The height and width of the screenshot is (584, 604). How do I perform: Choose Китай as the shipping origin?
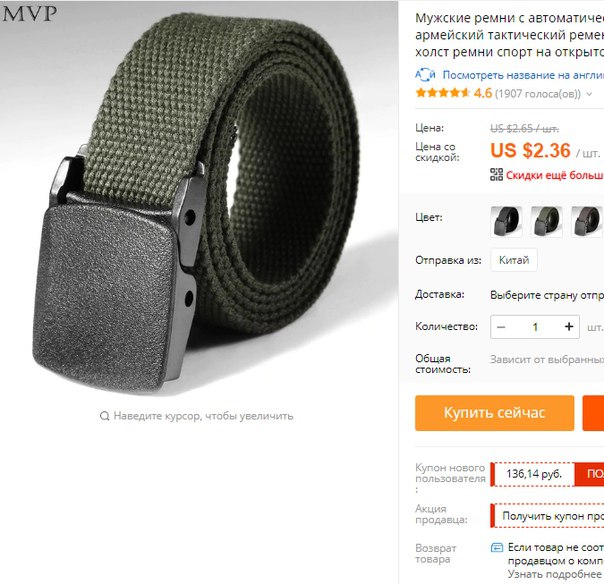click(514, 260)
